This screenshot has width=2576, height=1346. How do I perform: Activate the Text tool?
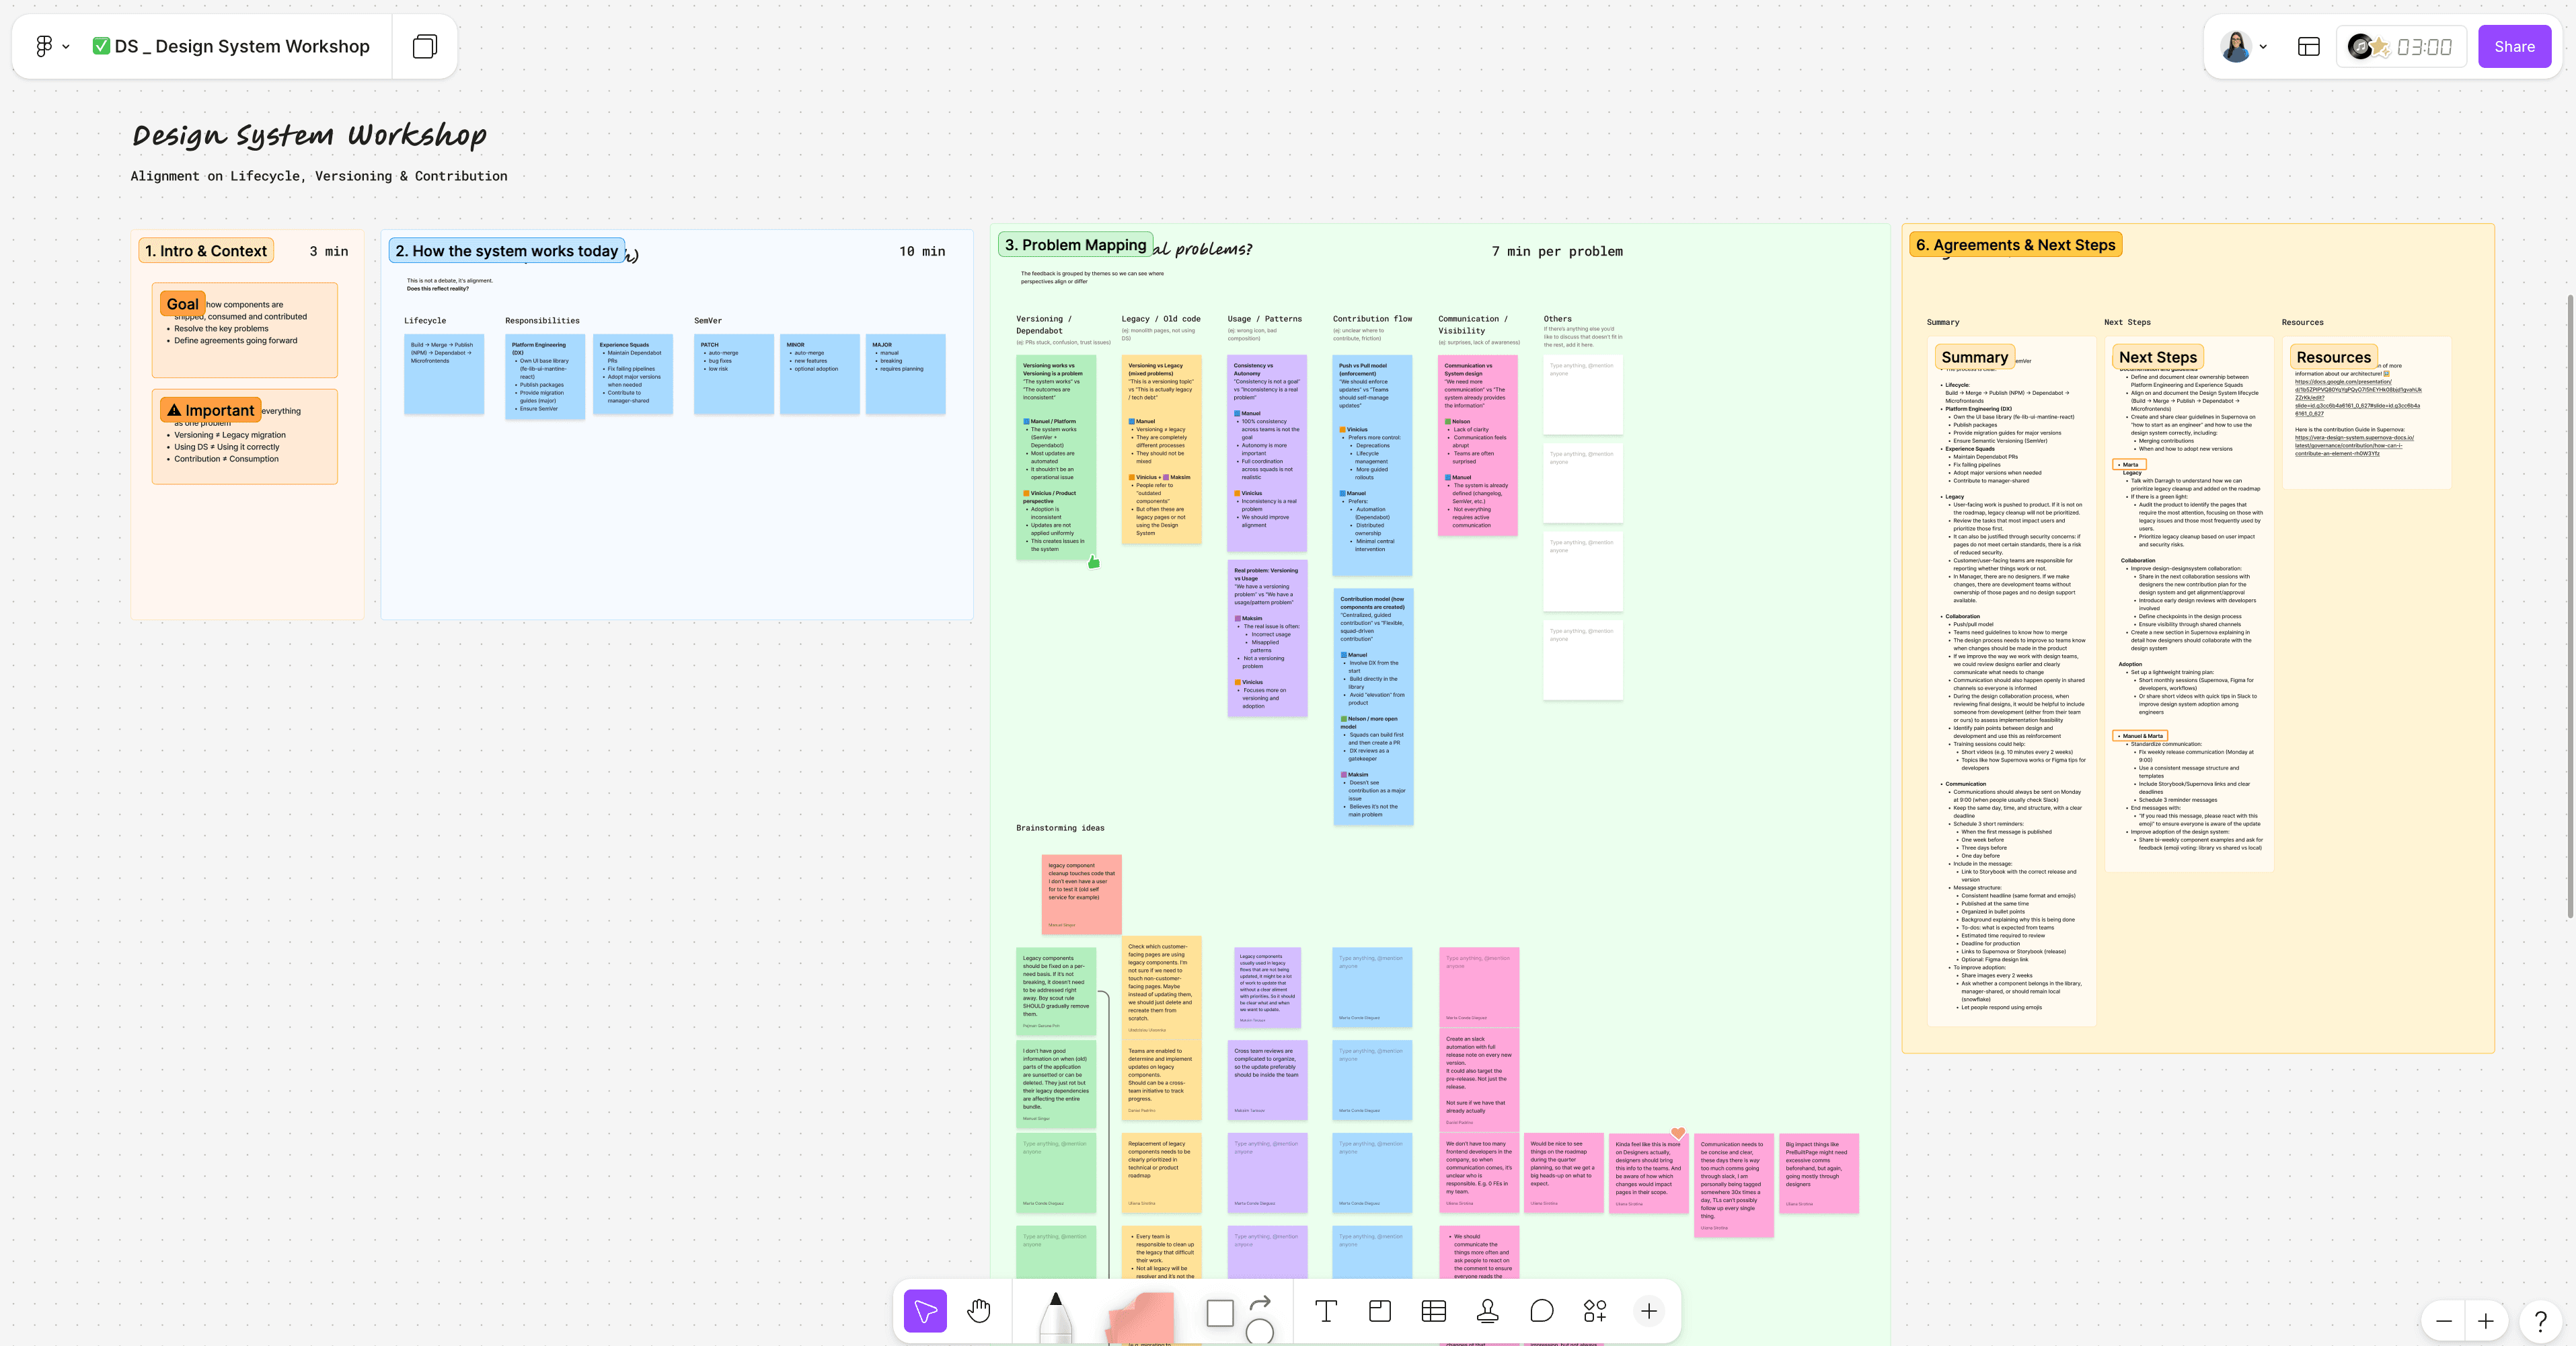click(x=1326, y=1311)
